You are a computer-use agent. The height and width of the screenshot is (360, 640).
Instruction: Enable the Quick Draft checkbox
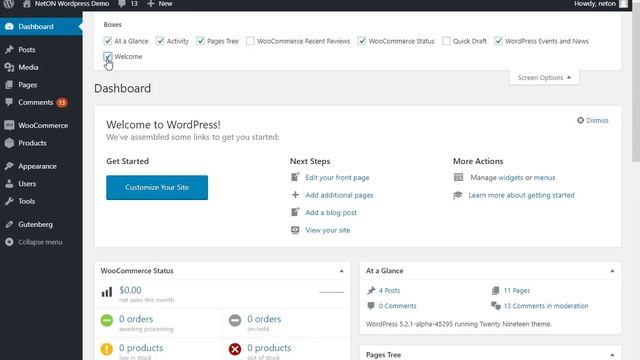446,41
